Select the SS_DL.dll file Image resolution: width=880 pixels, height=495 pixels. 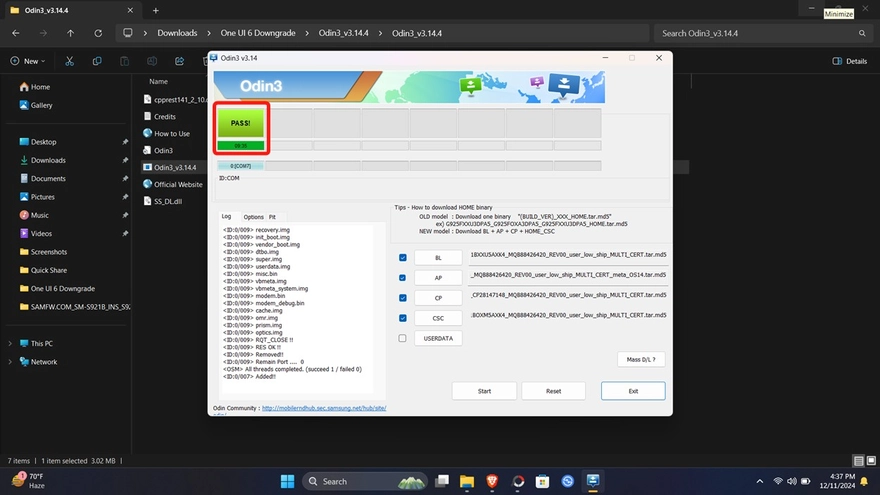pos(163,201)
